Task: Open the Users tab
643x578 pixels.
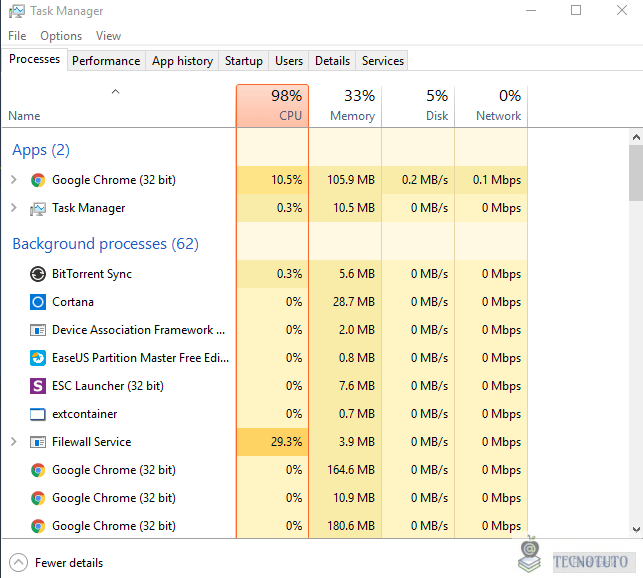Action: [x=289, y=61]
